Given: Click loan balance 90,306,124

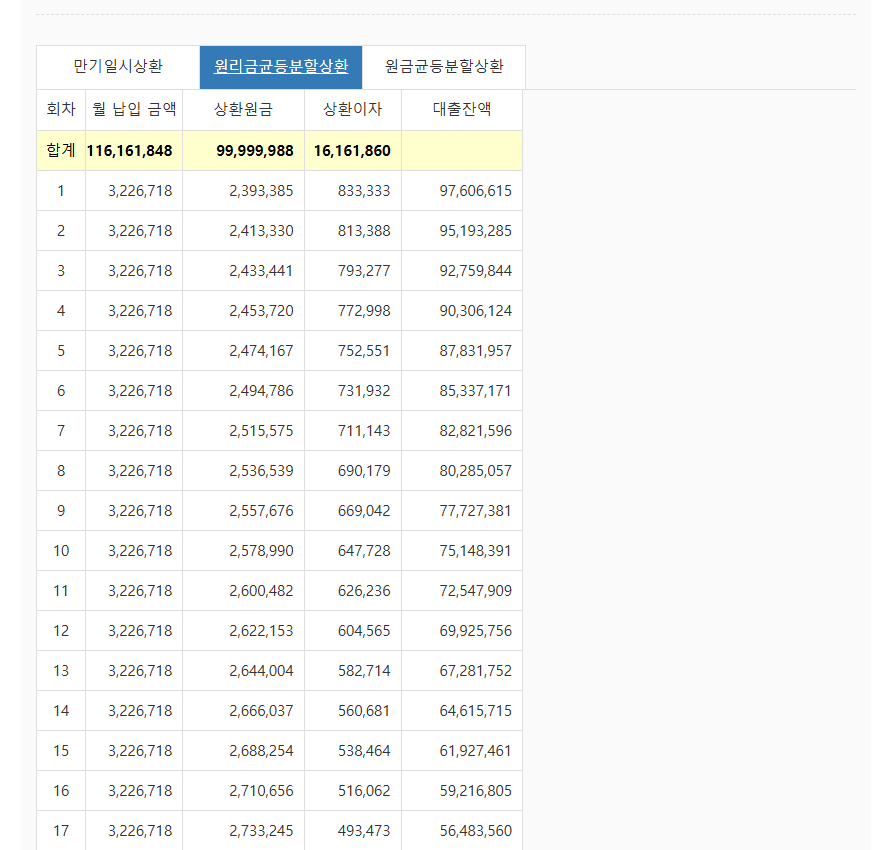Looking at the screenshot, I should 476,311.
